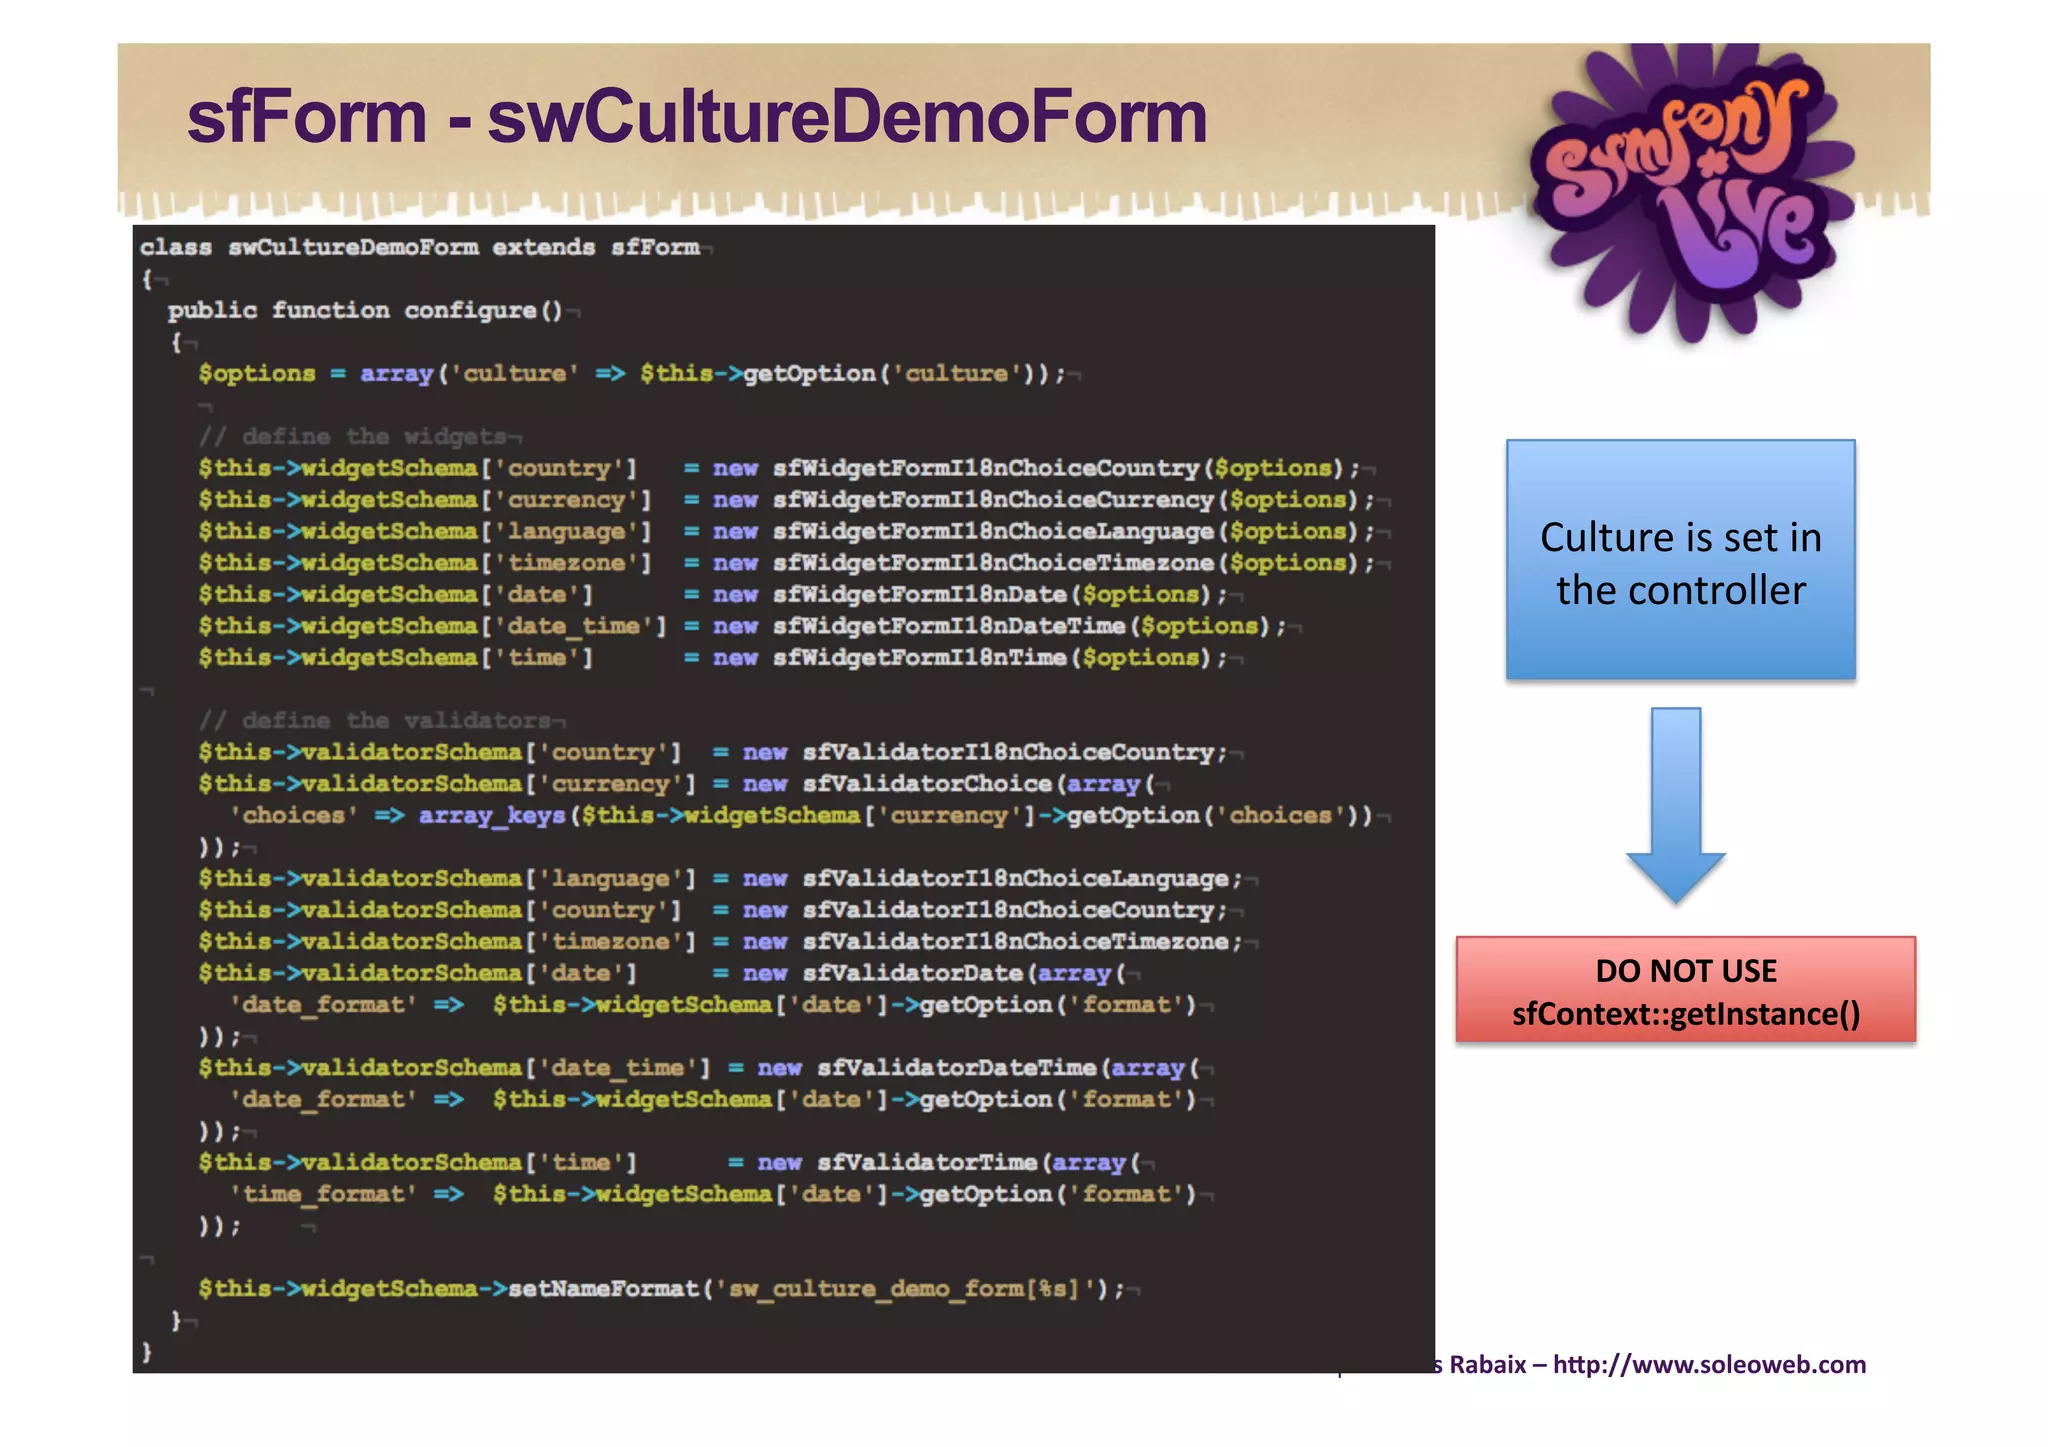The width and height of the screenshot is (2048, 1447).
Task: Click the sfValidatorDate(array( line
Action: point(662,973)
